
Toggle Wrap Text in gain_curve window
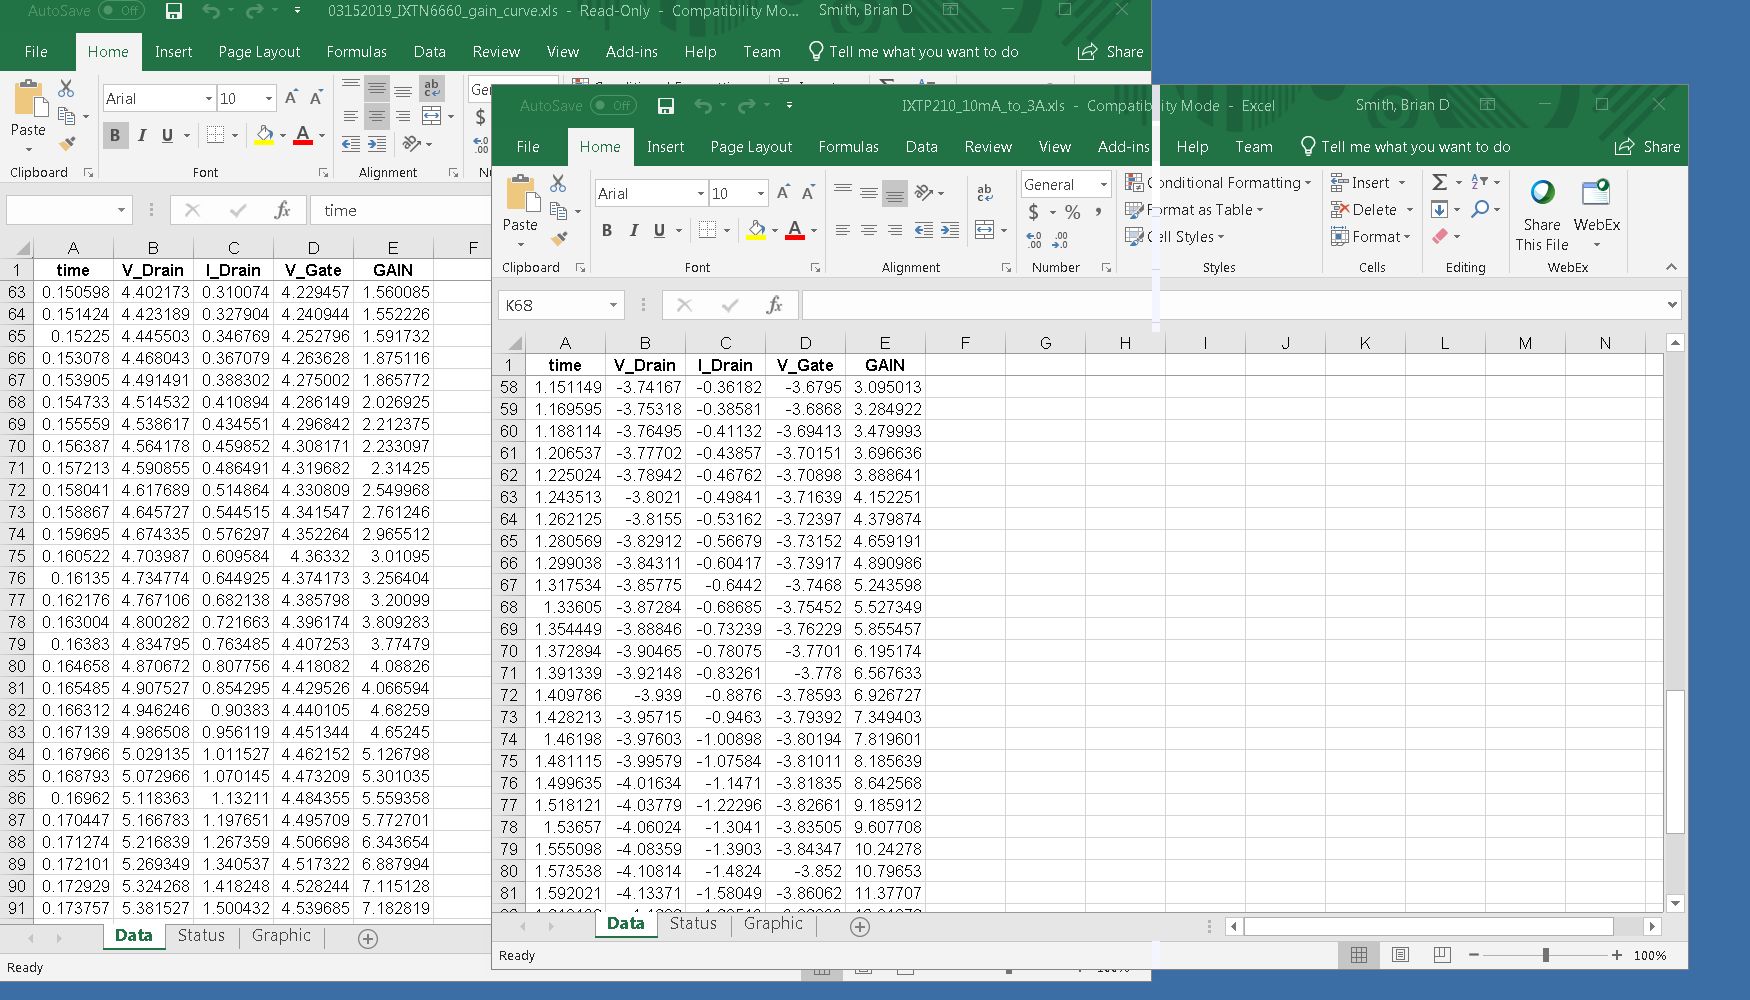tap(431, 88)
